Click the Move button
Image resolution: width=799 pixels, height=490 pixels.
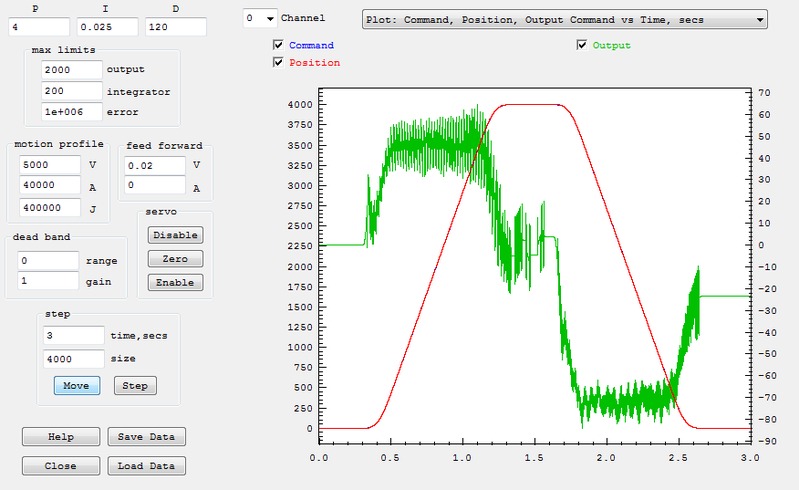pyautogui.click(x=76, y=385)
